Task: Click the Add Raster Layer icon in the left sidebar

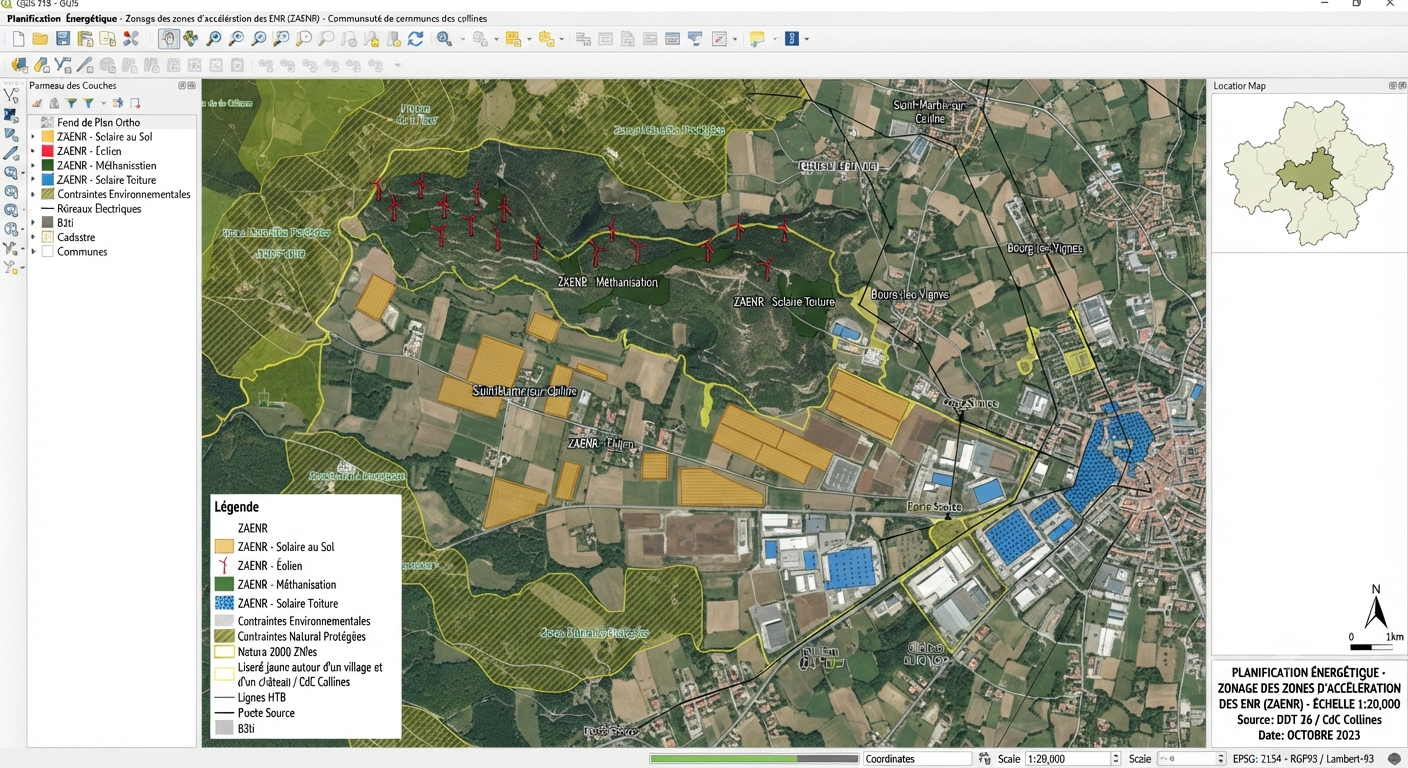Action: coord(11,115)
